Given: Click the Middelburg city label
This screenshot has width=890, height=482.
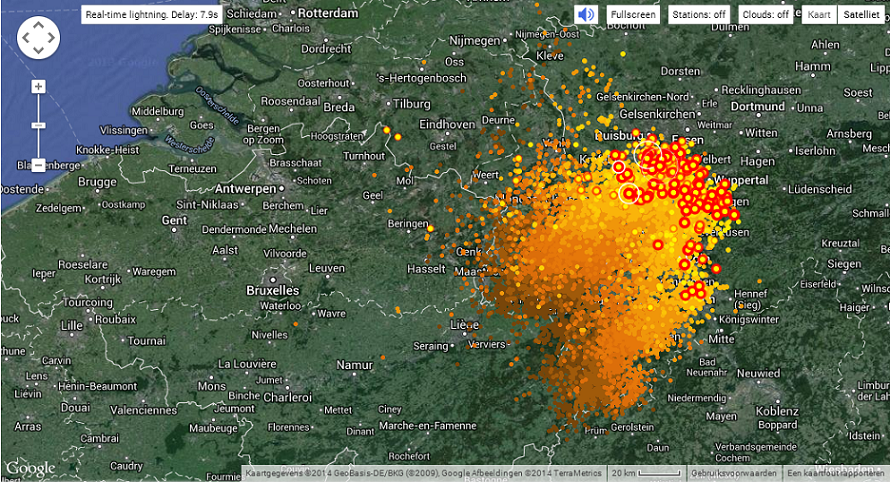Looking at the screenshot, I should (158, 111).
